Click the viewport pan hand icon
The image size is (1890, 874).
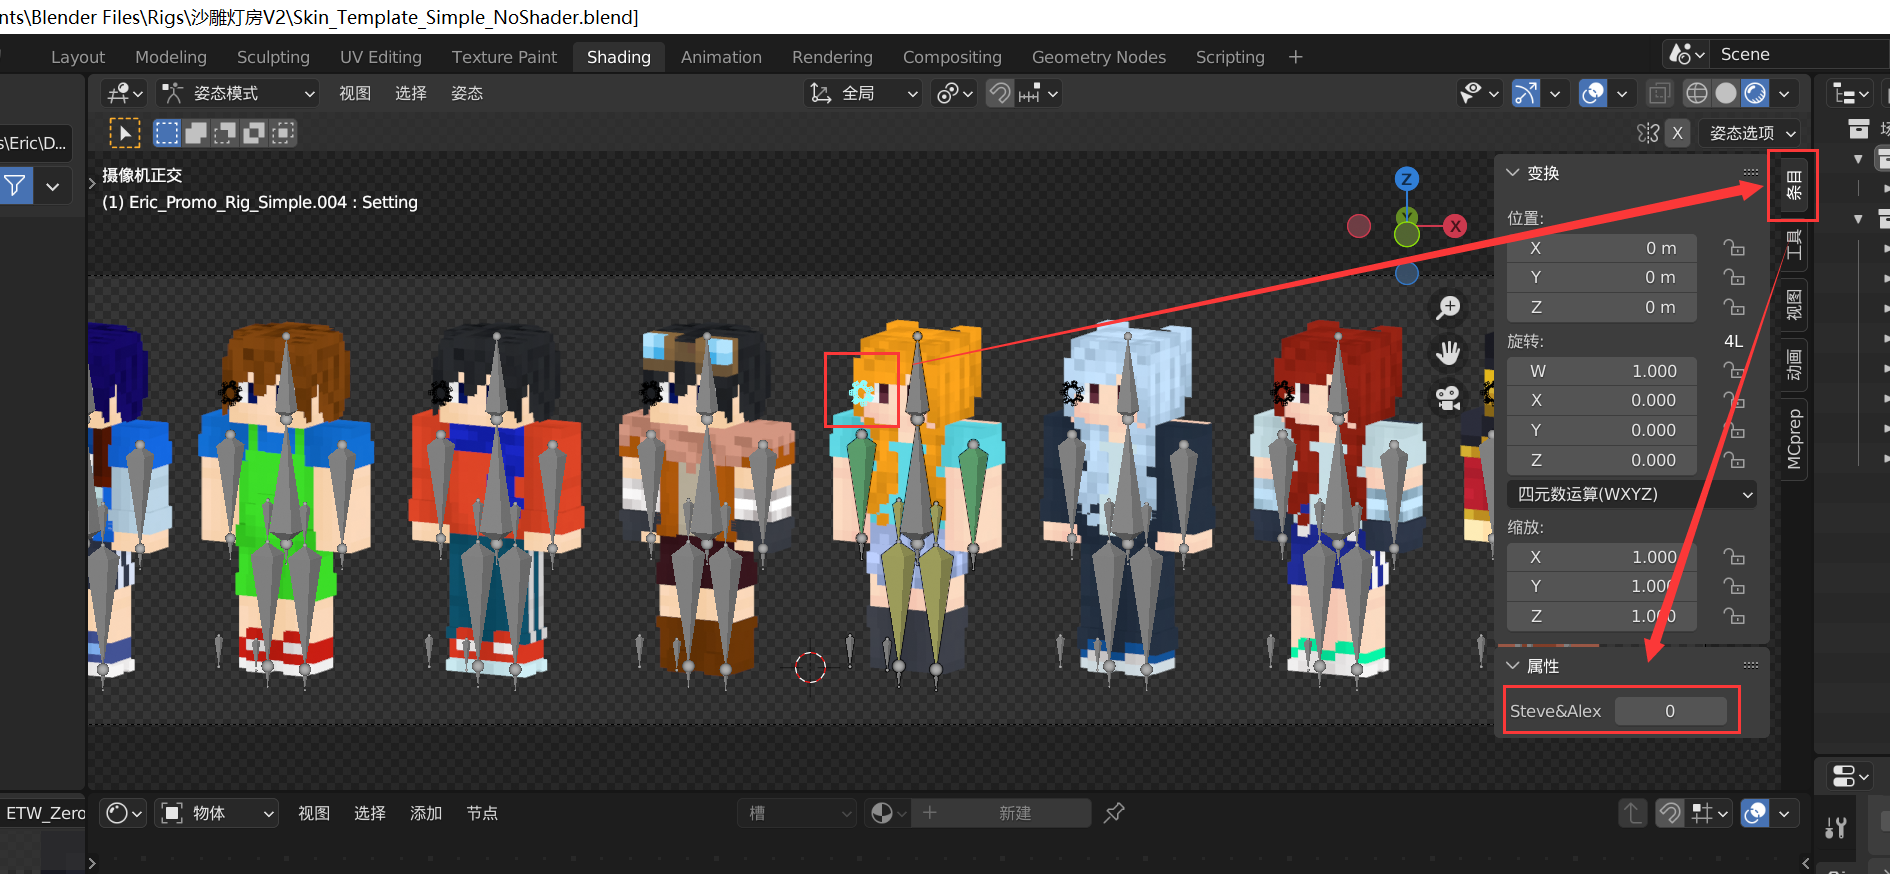[x=1448, y=352]
